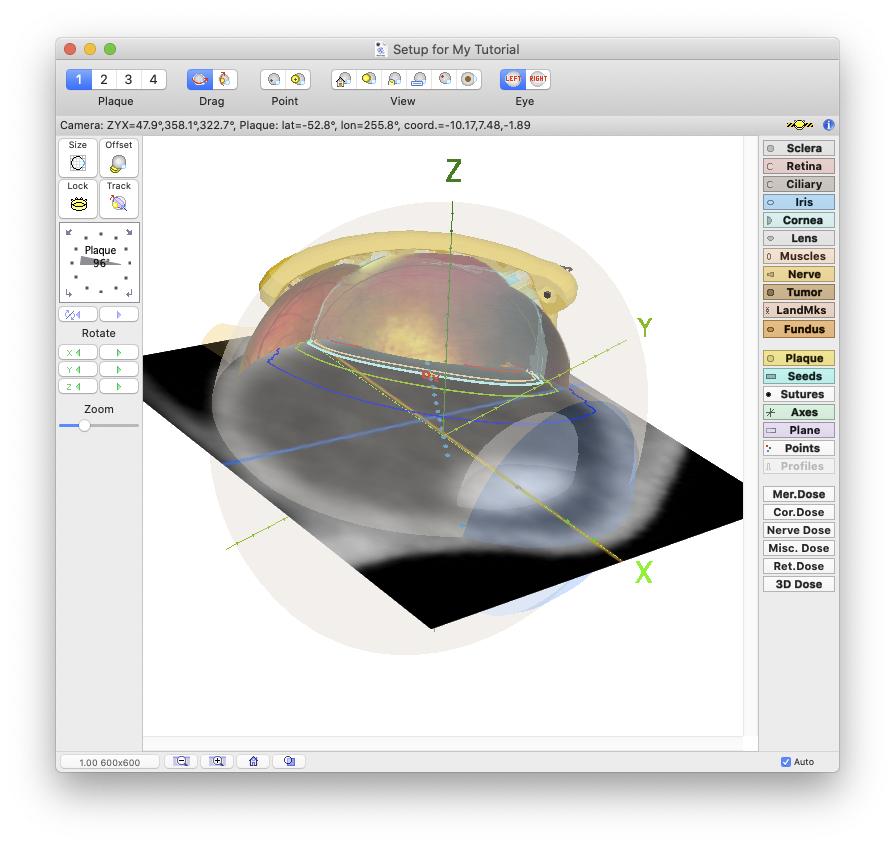Image resolution: width=895 pixels, height=846 pixels.
Task: Toggle Sclera visibility
Action: coord(799,148)
